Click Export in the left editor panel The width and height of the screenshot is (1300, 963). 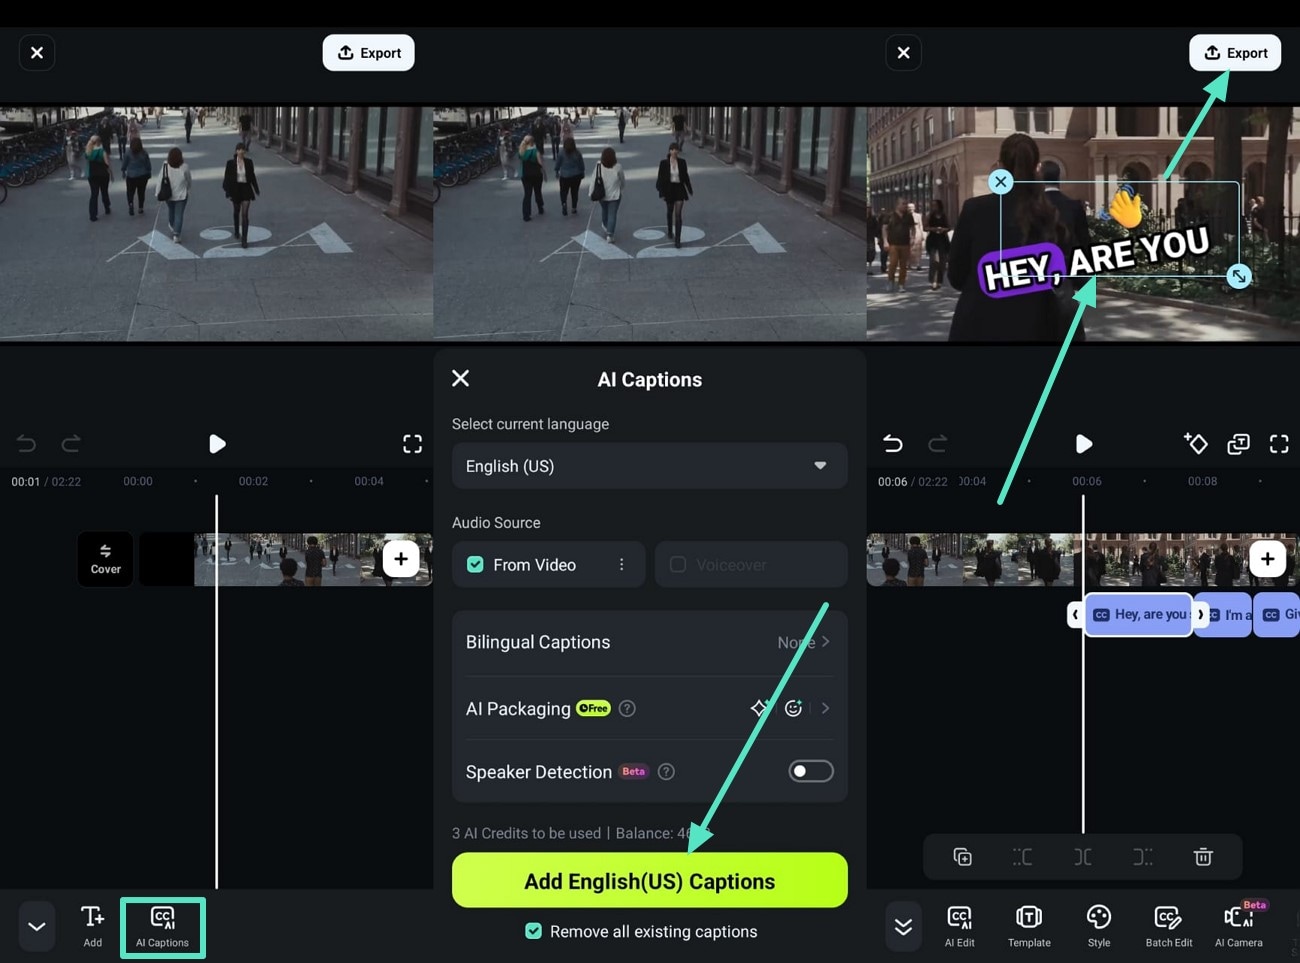pyautogui.click(x=368, y=53)
